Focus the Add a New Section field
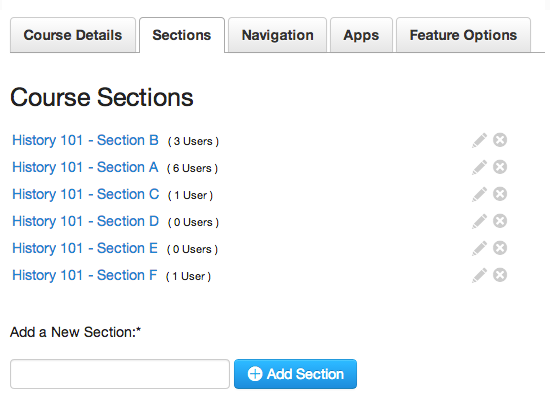 (x=120, y=374)
